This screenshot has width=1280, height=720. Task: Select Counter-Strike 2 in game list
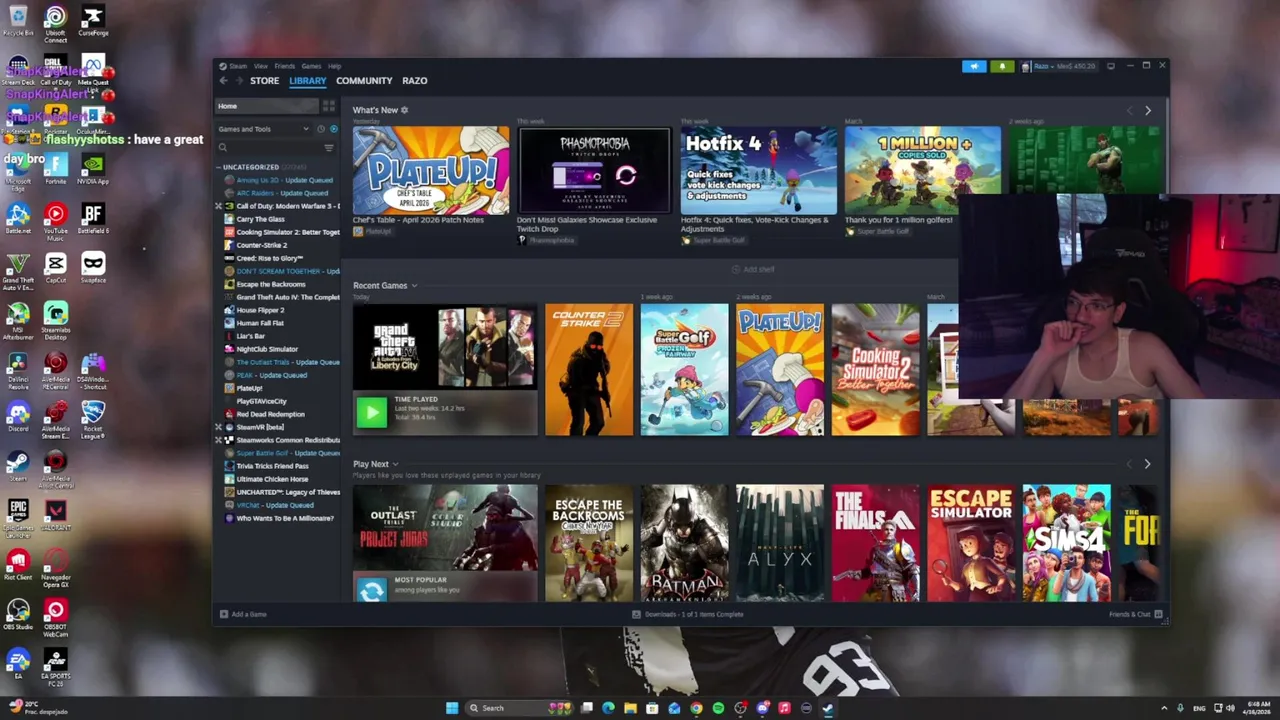click(262, 245)
